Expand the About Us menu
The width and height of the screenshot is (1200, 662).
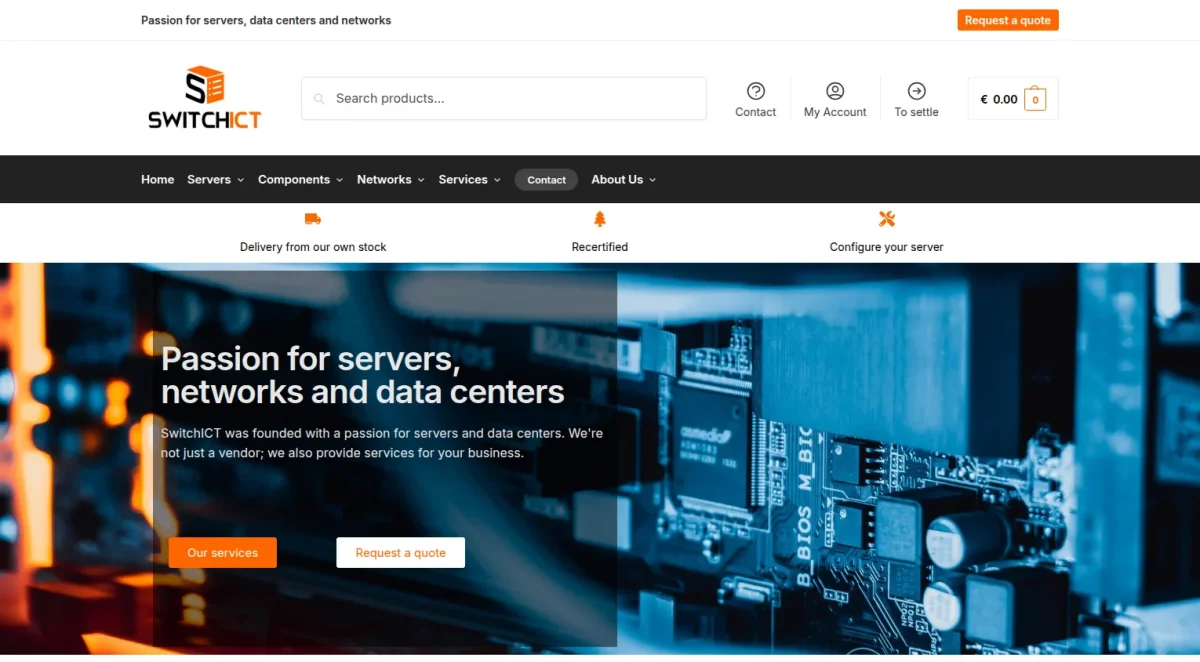622,179
